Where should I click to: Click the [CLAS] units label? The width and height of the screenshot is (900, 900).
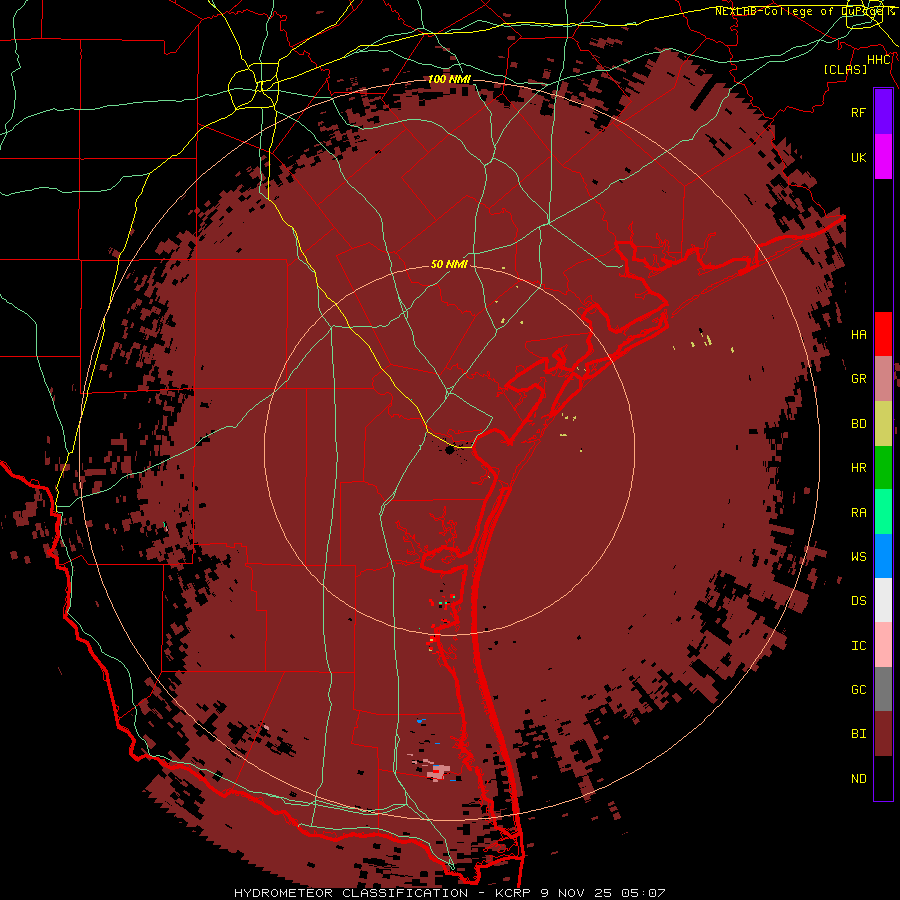pos(845,69)
